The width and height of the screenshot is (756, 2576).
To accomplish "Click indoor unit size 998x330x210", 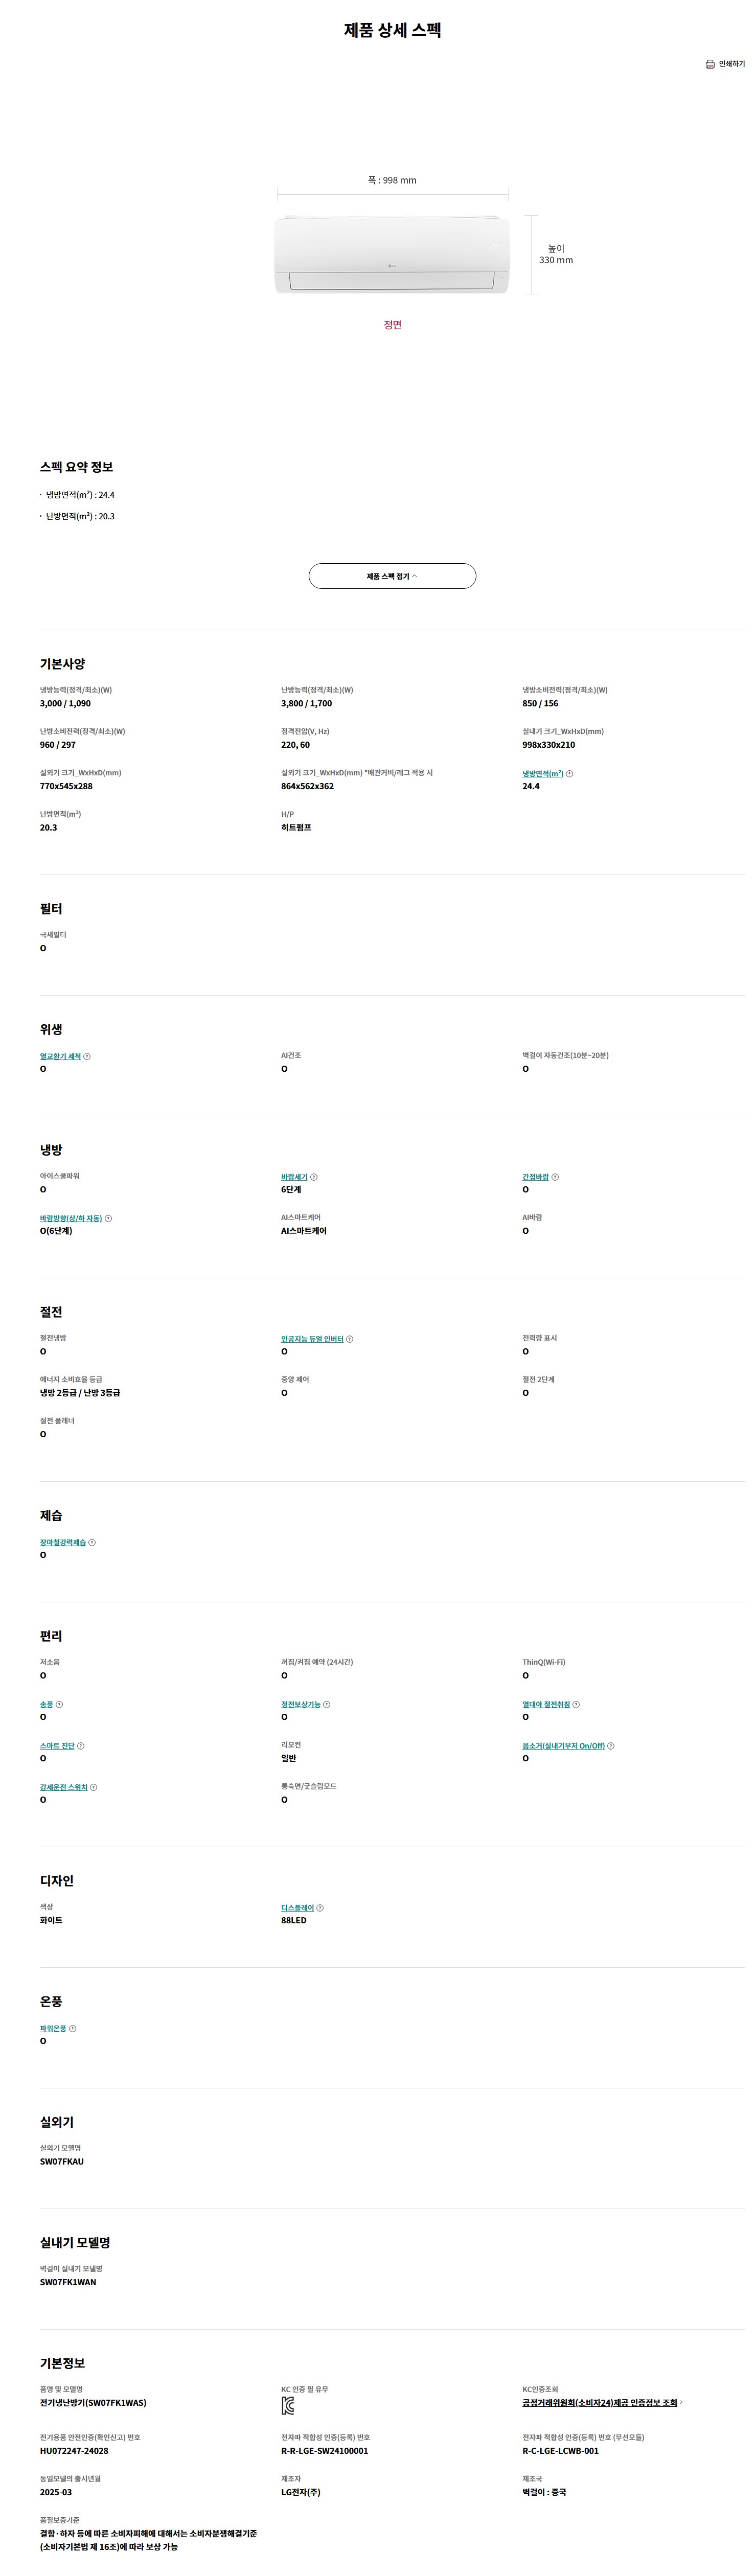I will 548,745.
